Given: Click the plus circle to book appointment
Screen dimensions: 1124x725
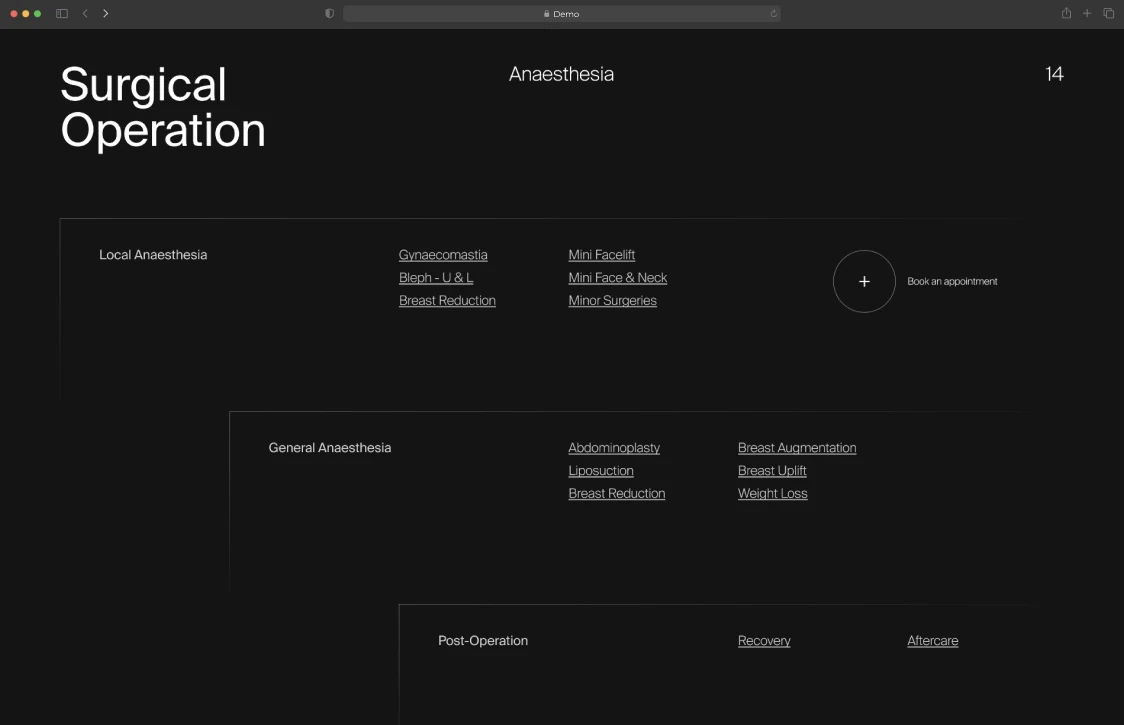Looking at the screenshot, I should click(x=865, y=281).
